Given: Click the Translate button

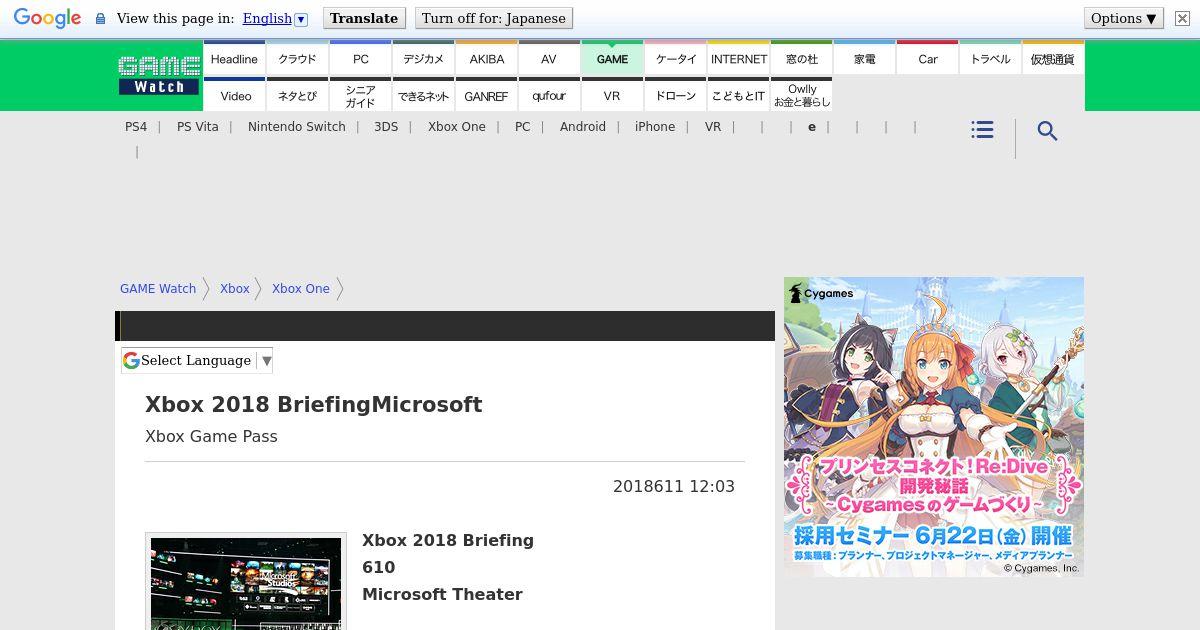Looking at the screenshot, I should pos(364,18).
